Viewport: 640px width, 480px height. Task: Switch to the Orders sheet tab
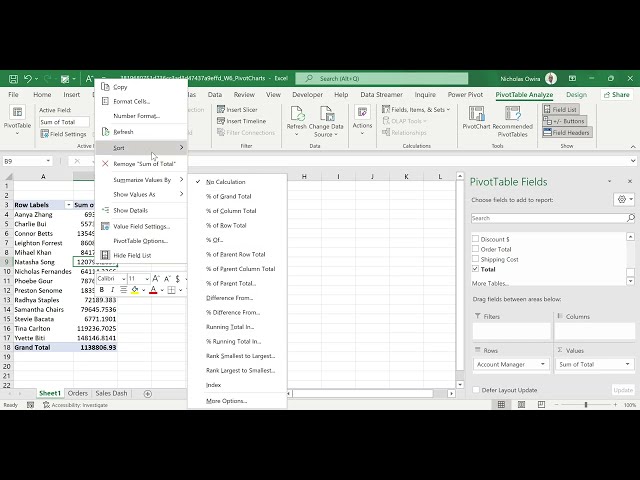click(78, 393)
